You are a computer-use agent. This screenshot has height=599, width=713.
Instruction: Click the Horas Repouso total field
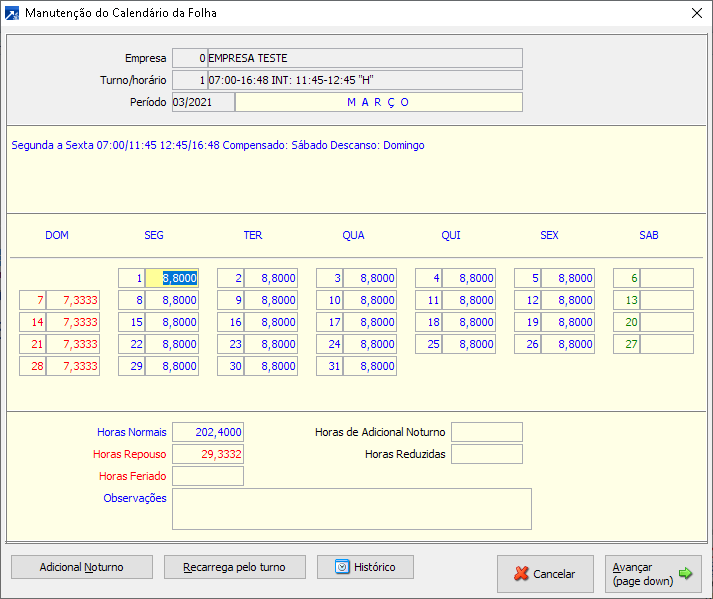click(208, 454)
